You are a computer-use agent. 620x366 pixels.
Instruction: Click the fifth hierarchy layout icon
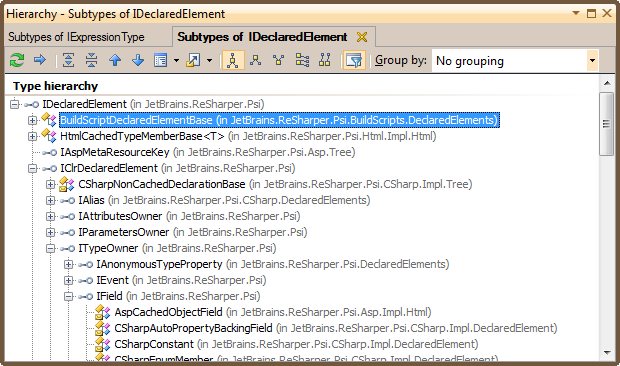click(x=325, y=60)
